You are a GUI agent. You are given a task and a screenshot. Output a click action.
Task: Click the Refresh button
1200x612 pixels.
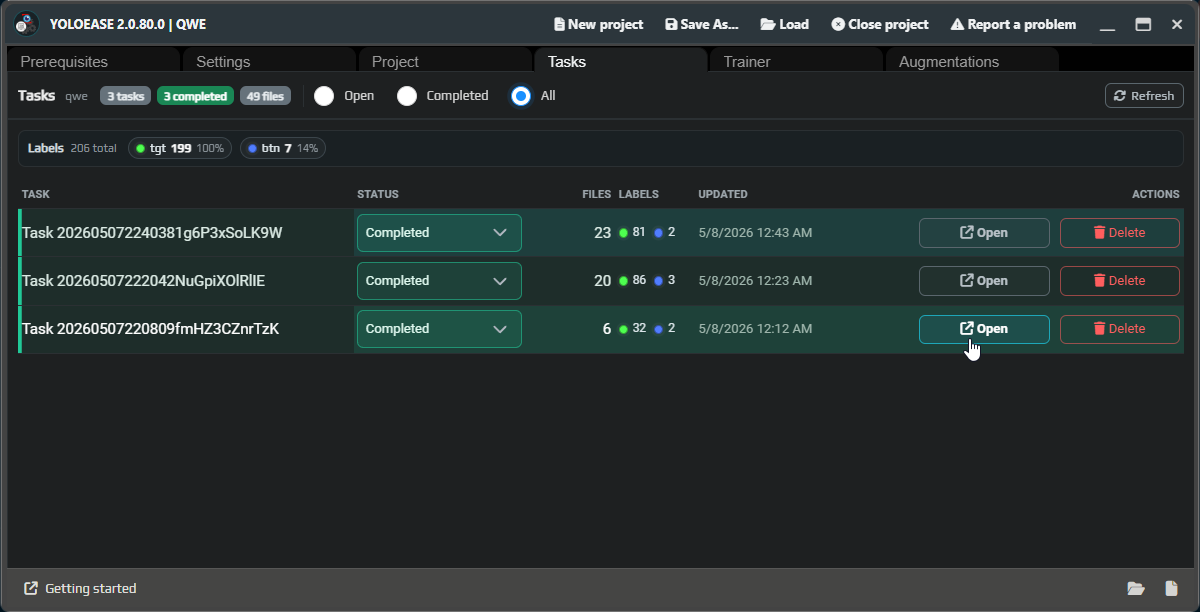point(1144,96)
